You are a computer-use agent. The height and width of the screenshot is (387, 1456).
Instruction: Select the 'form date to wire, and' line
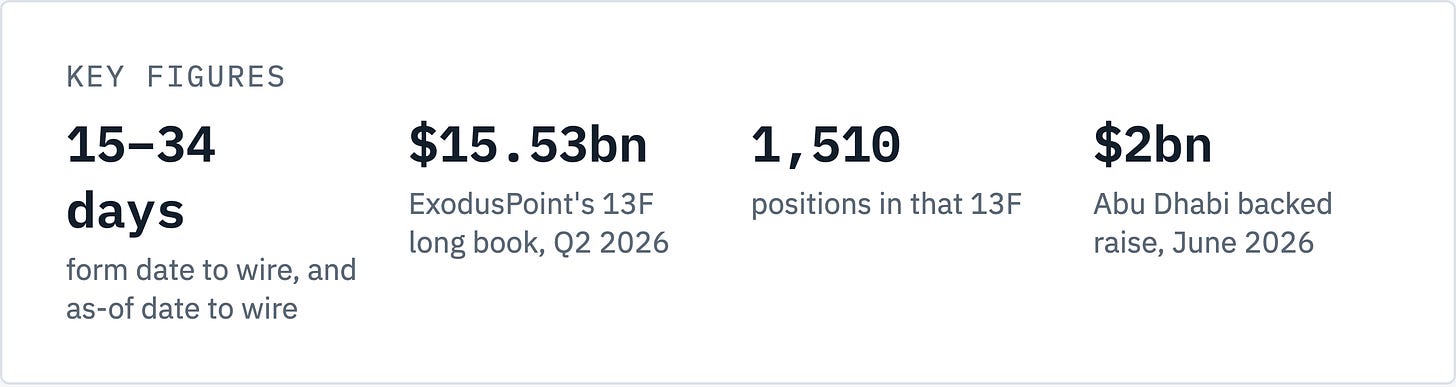(x=211, y=270)
